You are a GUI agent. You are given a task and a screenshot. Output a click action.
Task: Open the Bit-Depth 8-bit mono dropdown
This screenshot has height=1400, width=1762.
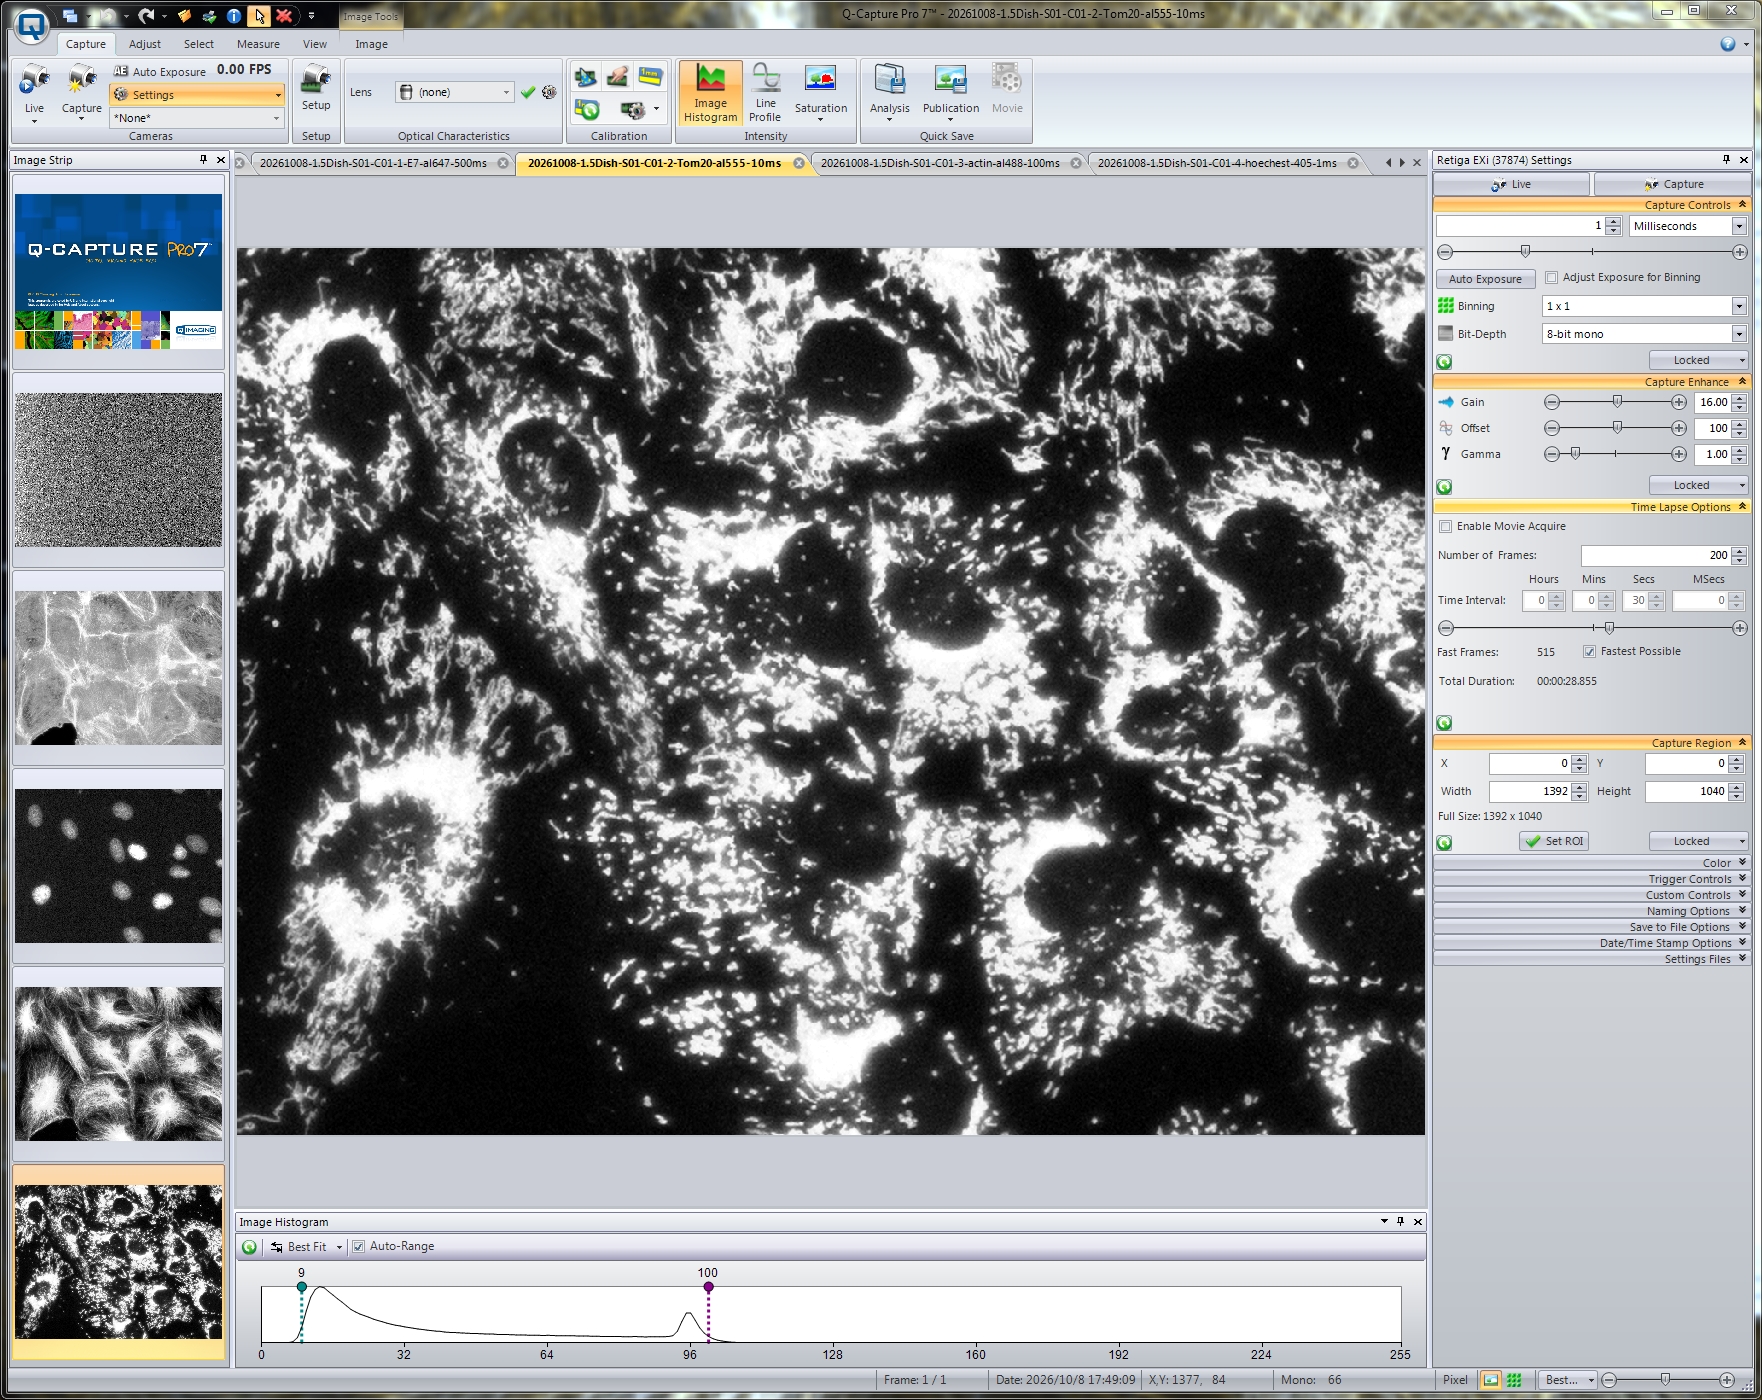coord(1739,334)
